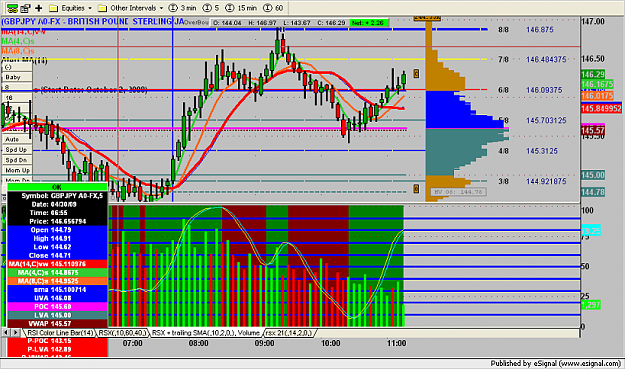This screenshot has width=625, height=369.
Task: Click the 7/8 level price 146.484375
Action: (546, 59)
